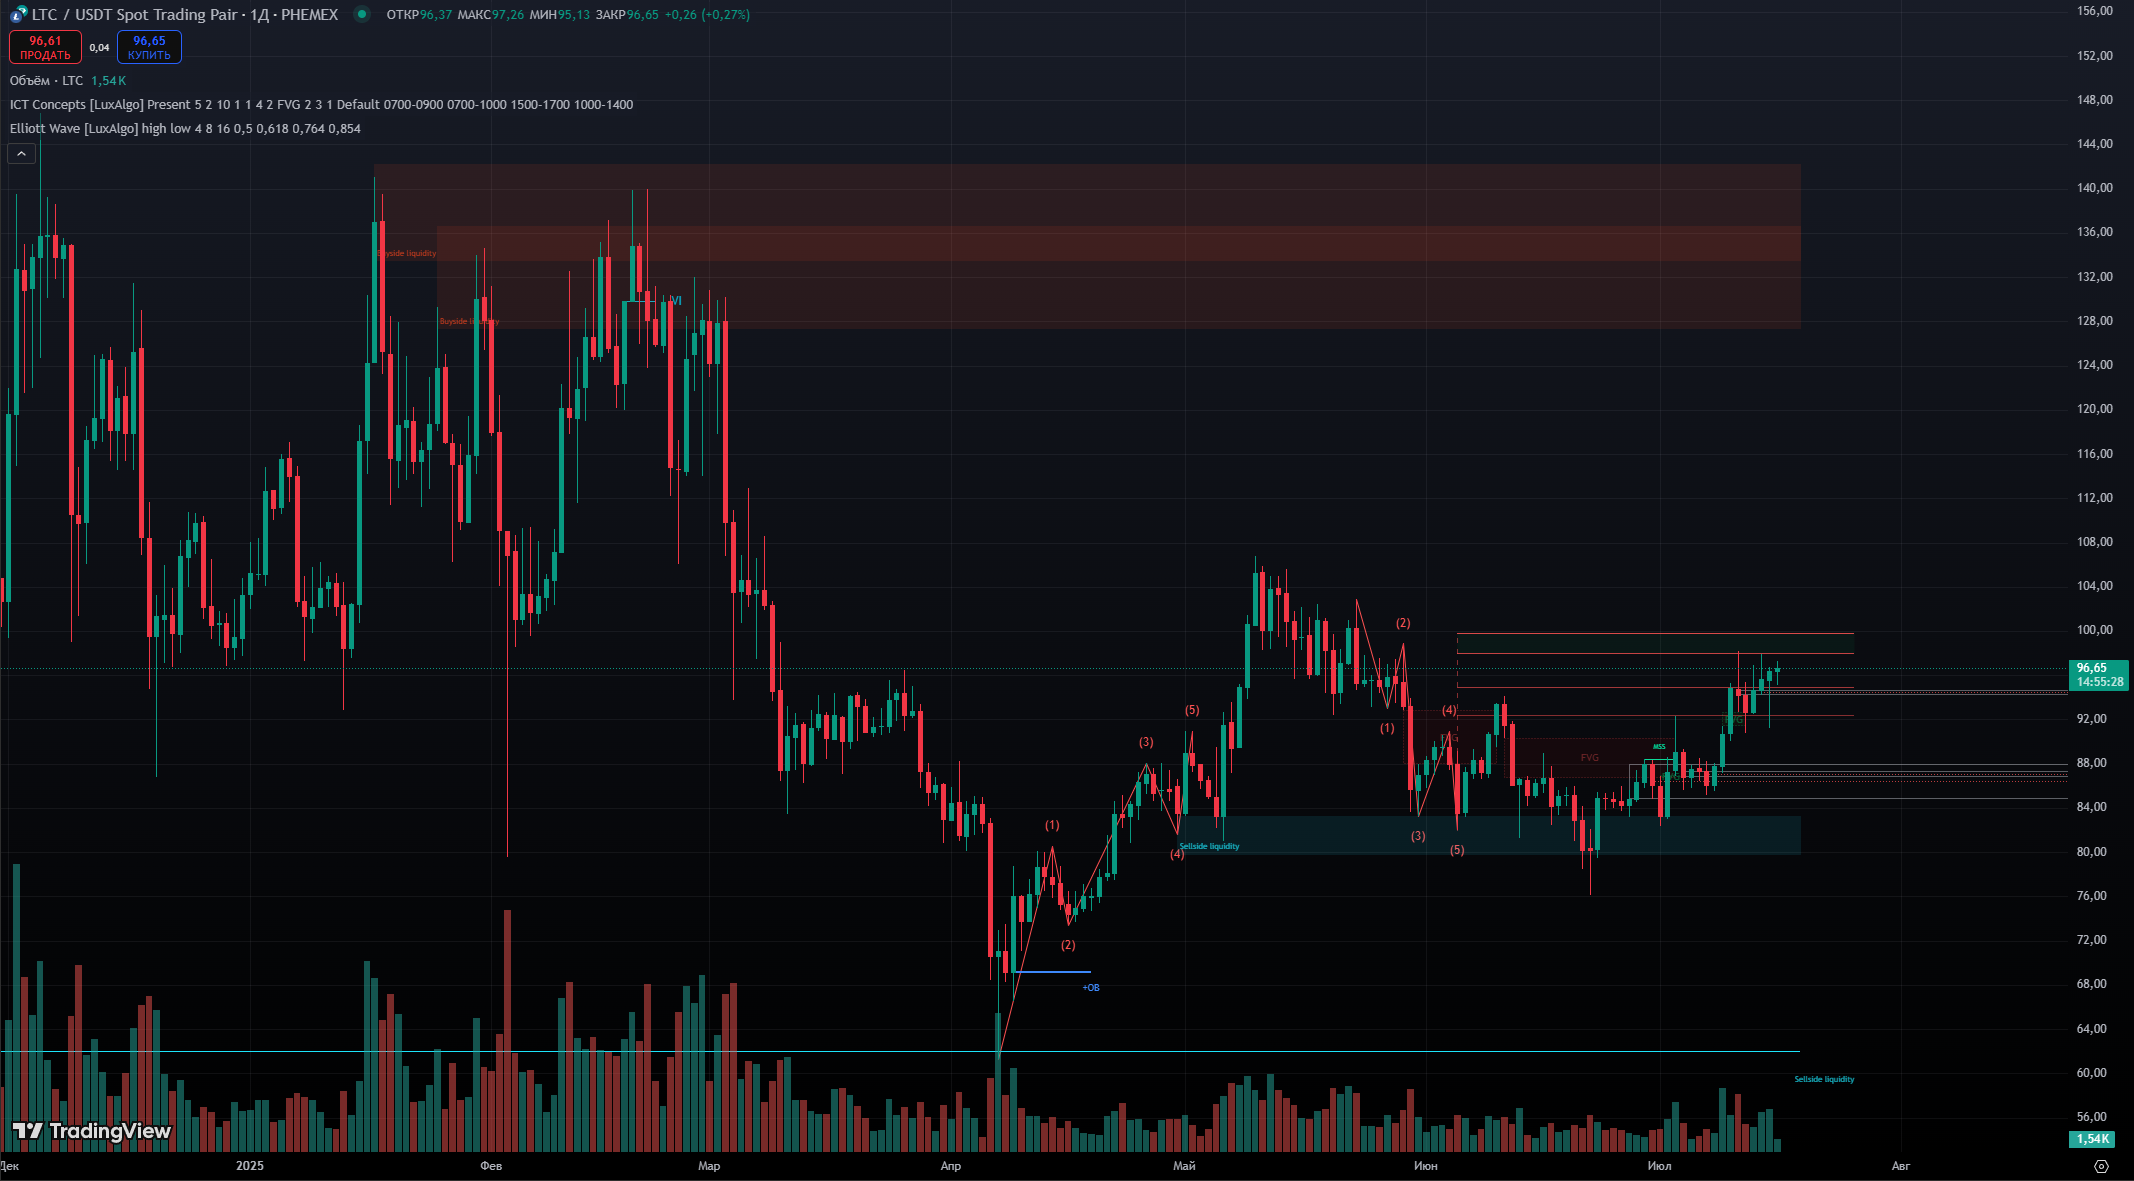Select the Объём · LTC volume legend
The width and height of the screenshot is (2134, 1181).
[47, 81]
